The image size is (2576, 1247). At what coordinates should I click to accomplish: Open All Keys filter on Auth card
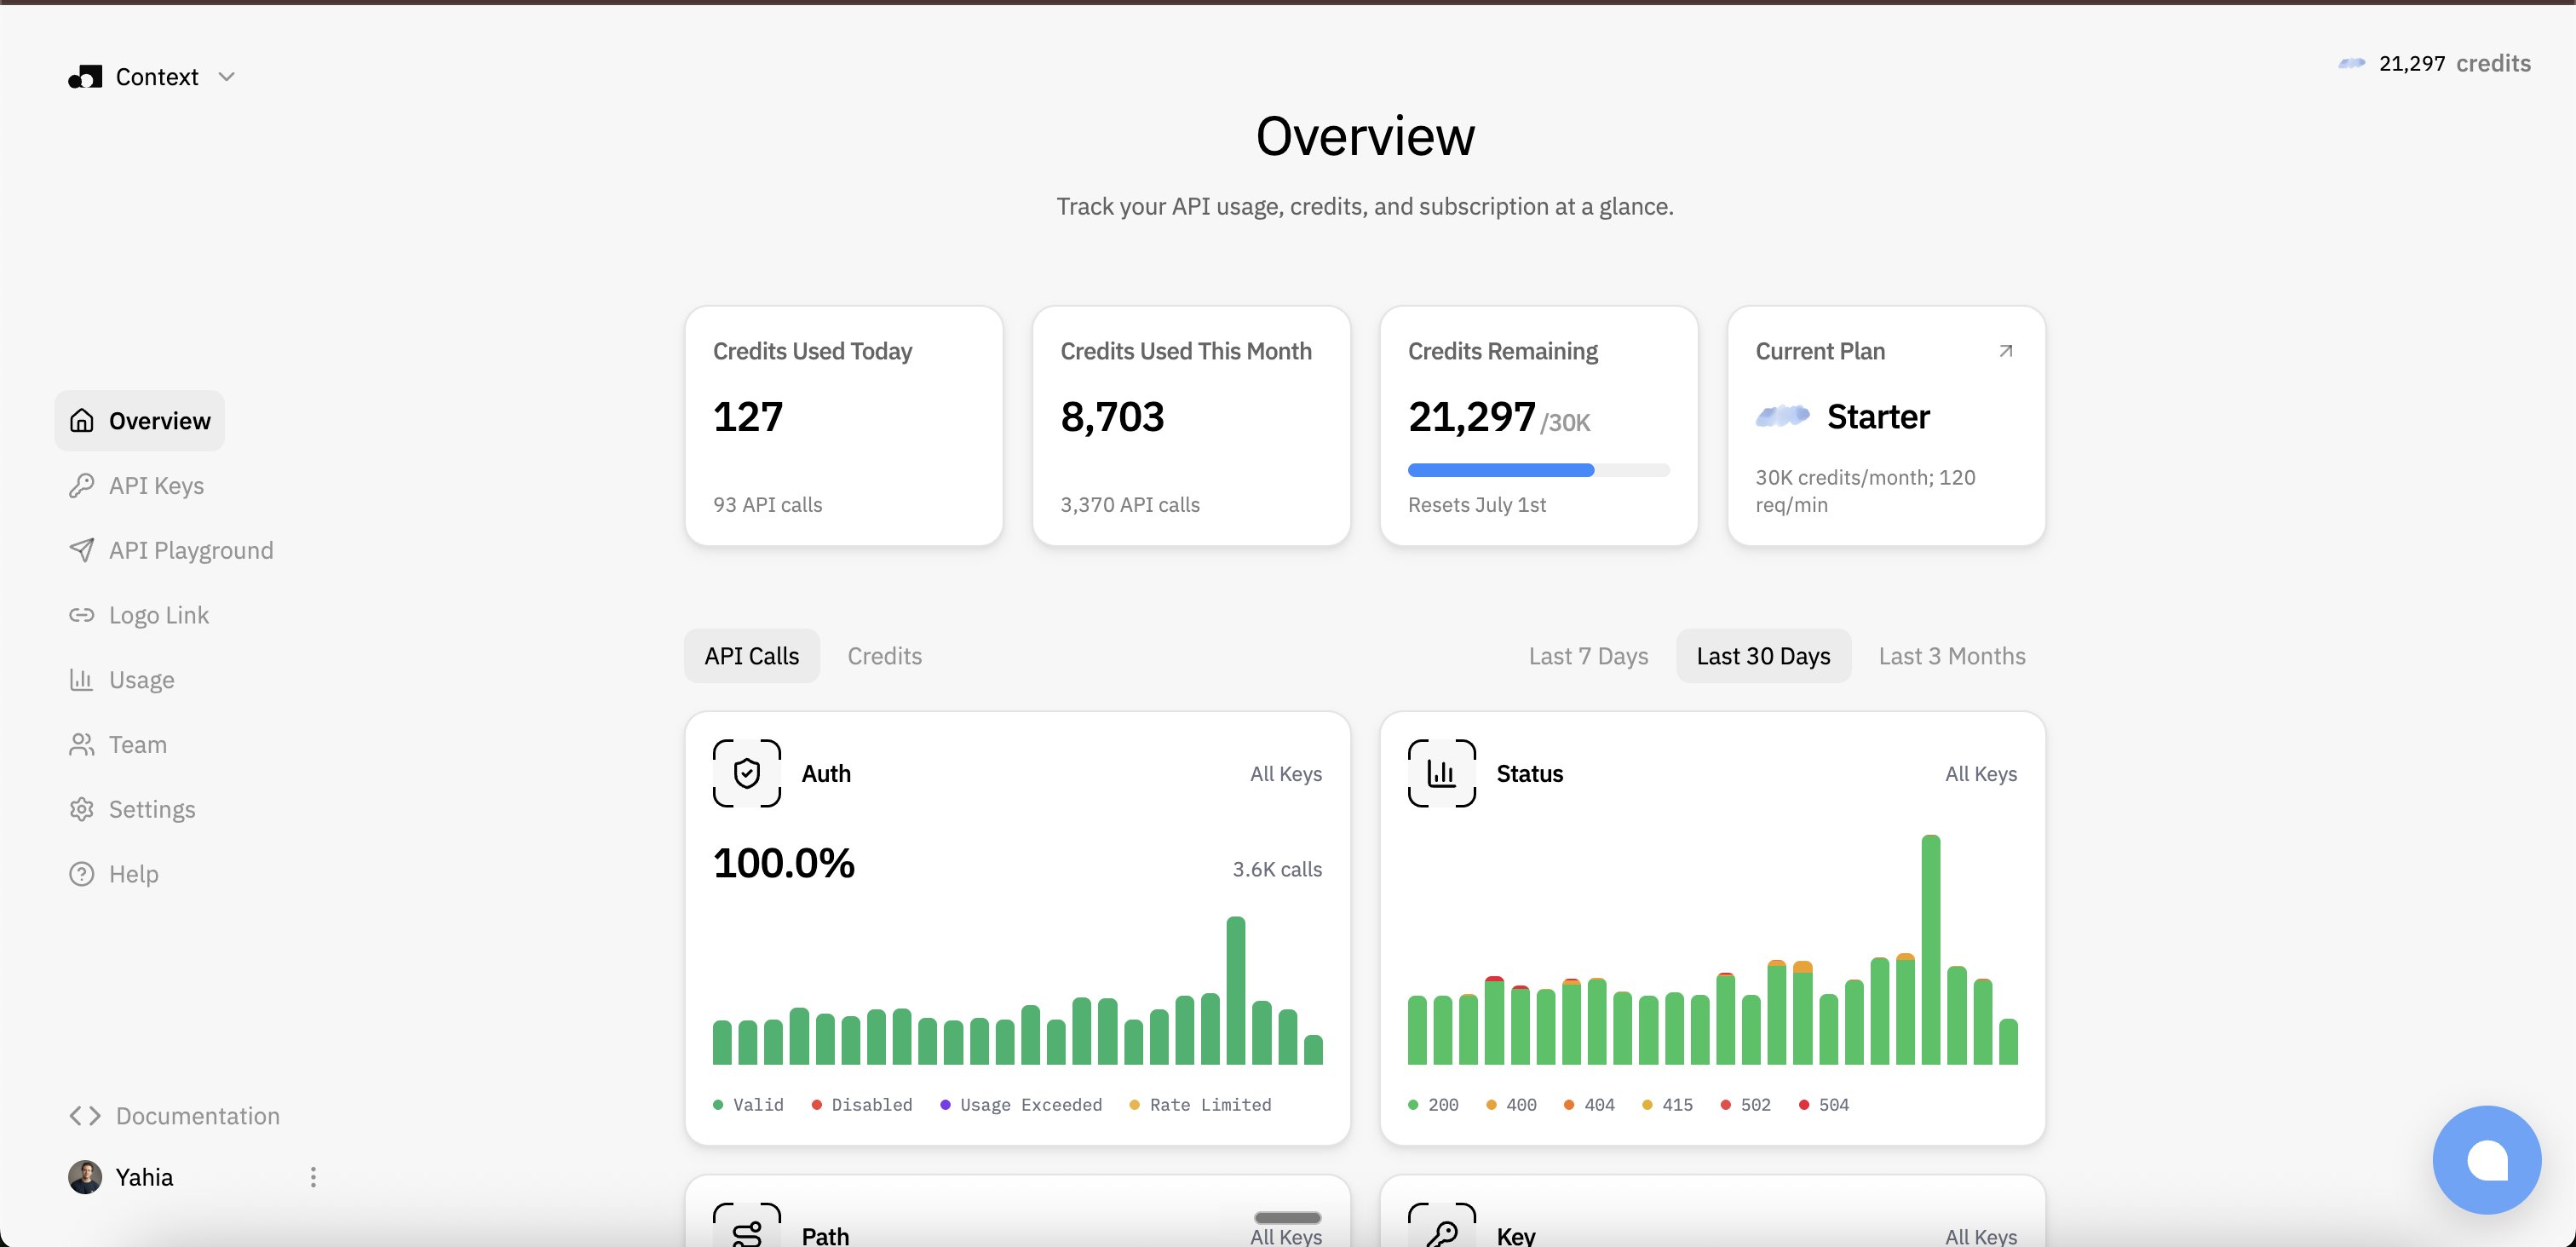point(1286,774)
